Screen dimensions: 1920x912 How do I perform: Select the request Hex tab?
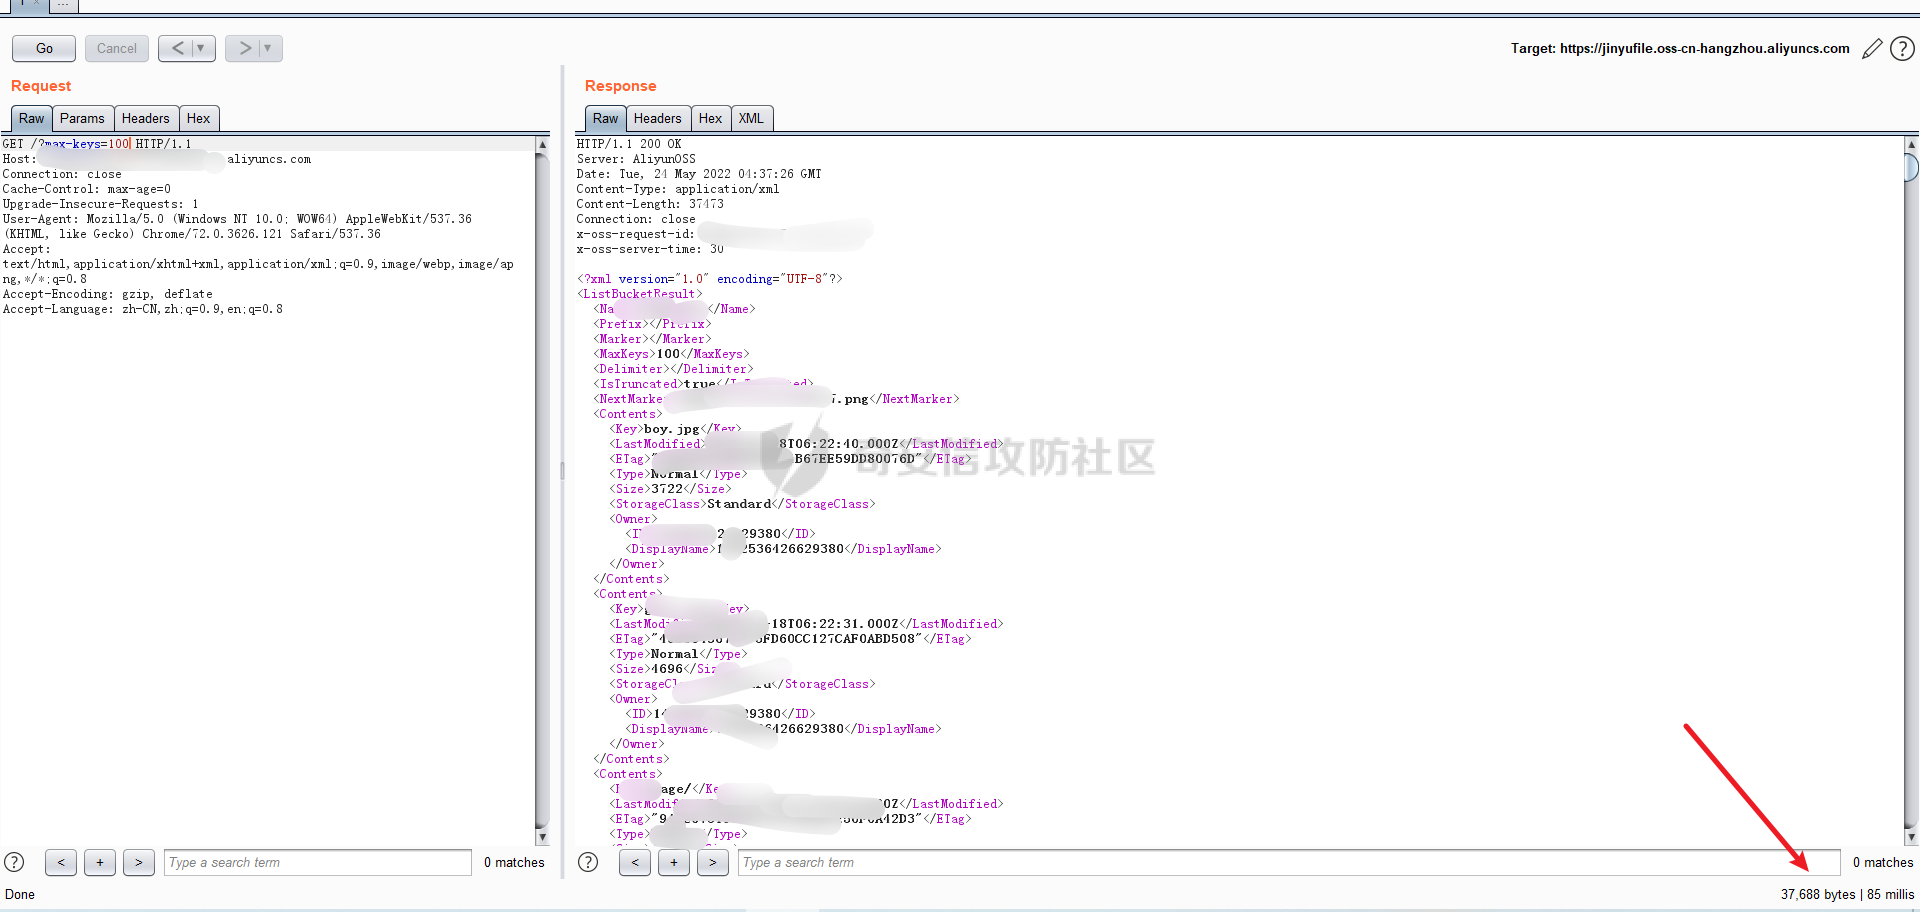[x=198, y=118]
